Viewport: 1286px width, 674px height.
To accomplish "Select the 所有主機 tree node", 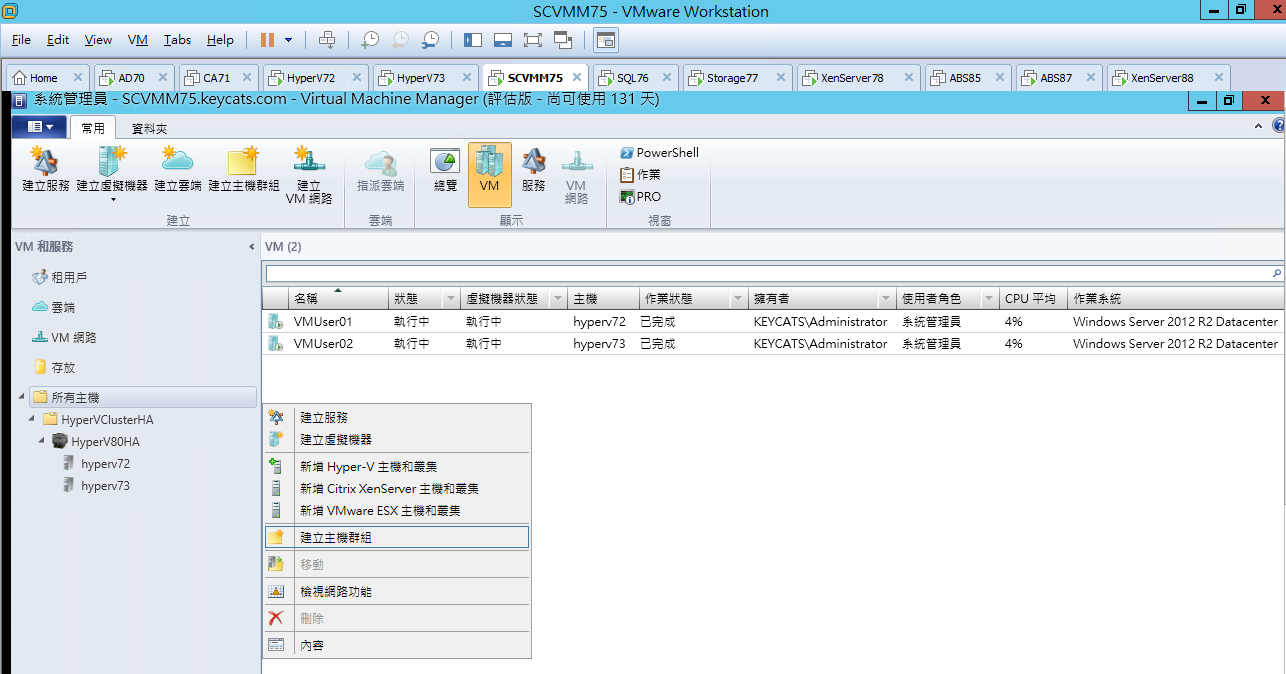I will pyautogui.click(x=142, y=397).
